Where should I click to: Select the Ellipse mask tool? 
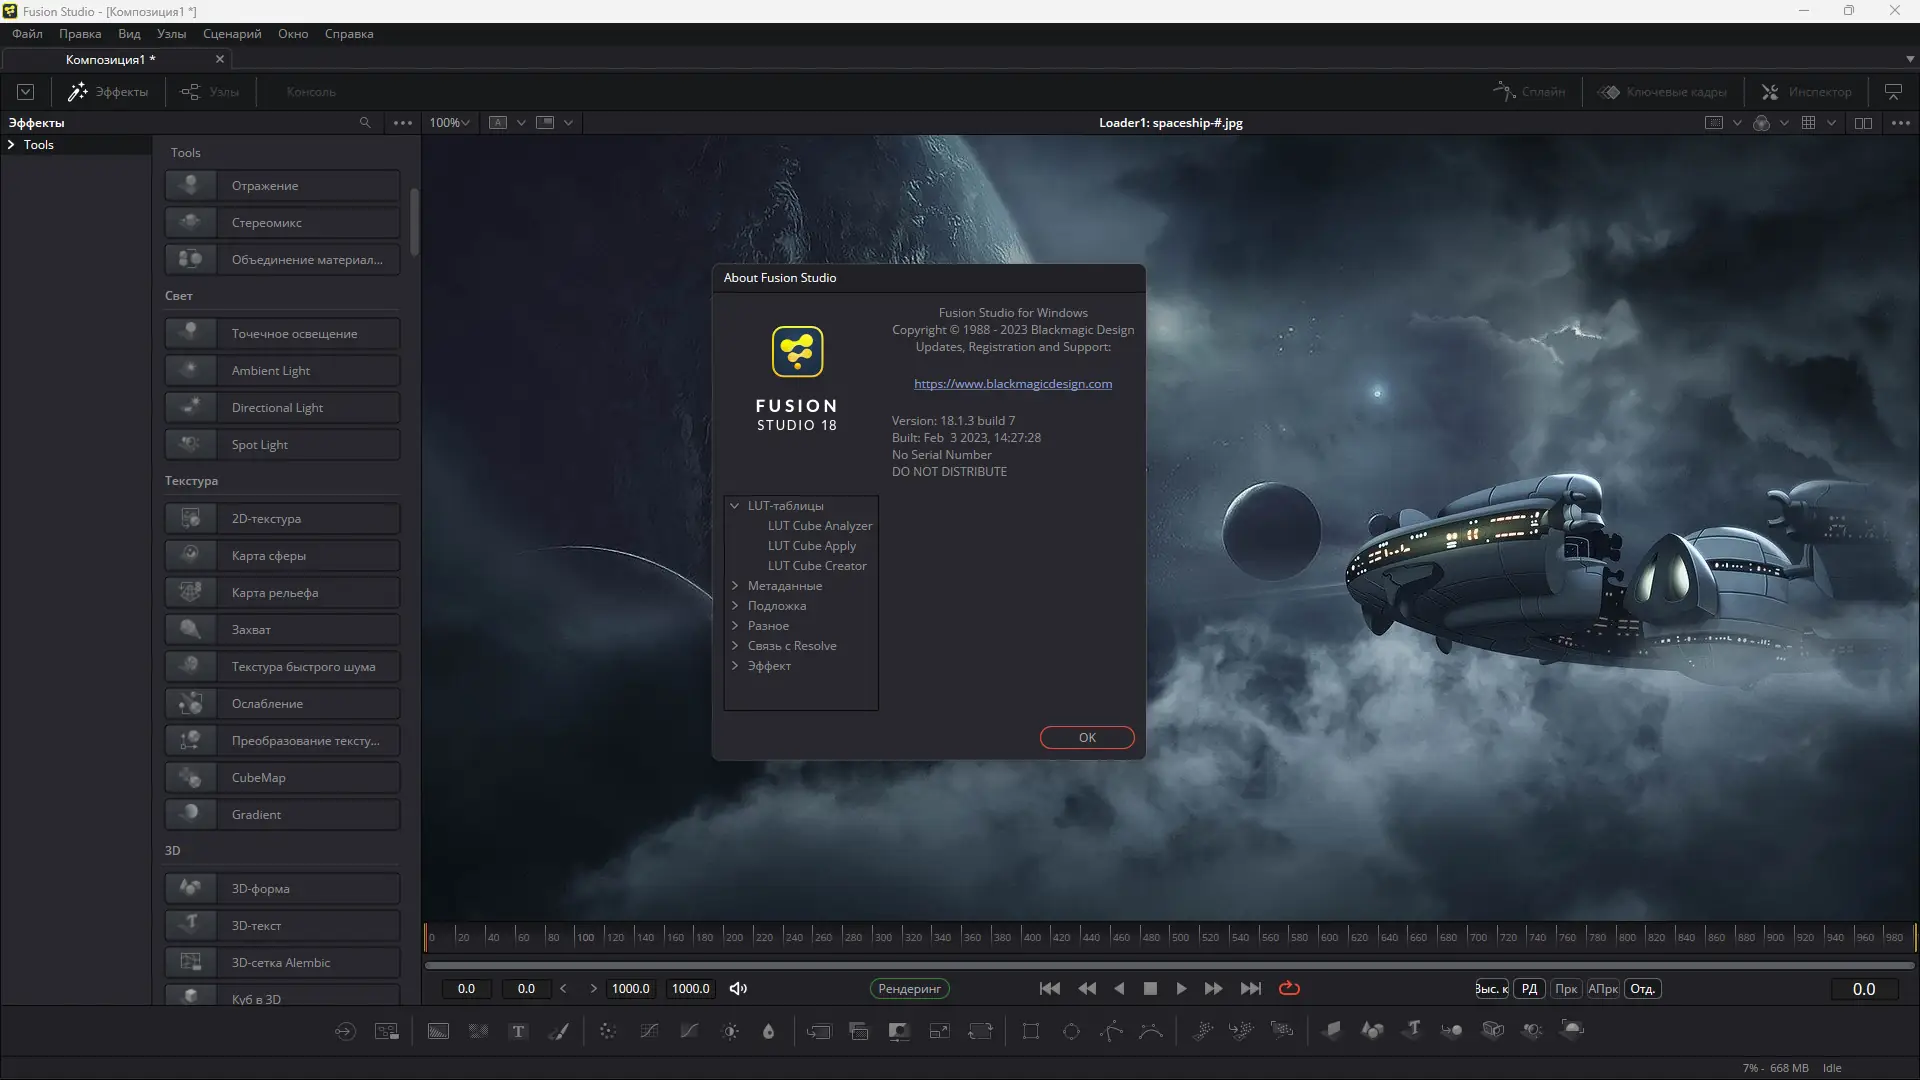1071,1031
